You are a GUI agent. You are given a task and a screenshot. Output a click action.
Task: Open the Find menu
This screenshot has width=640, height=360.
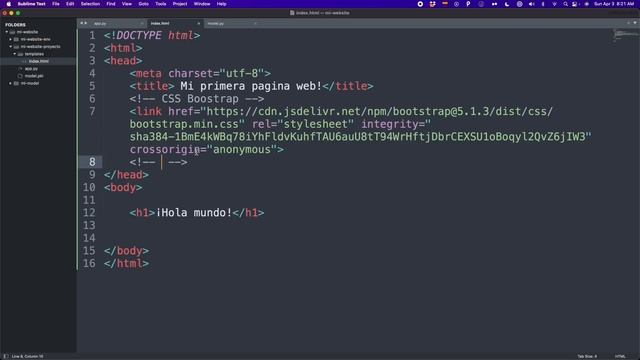tap(111, 4)
